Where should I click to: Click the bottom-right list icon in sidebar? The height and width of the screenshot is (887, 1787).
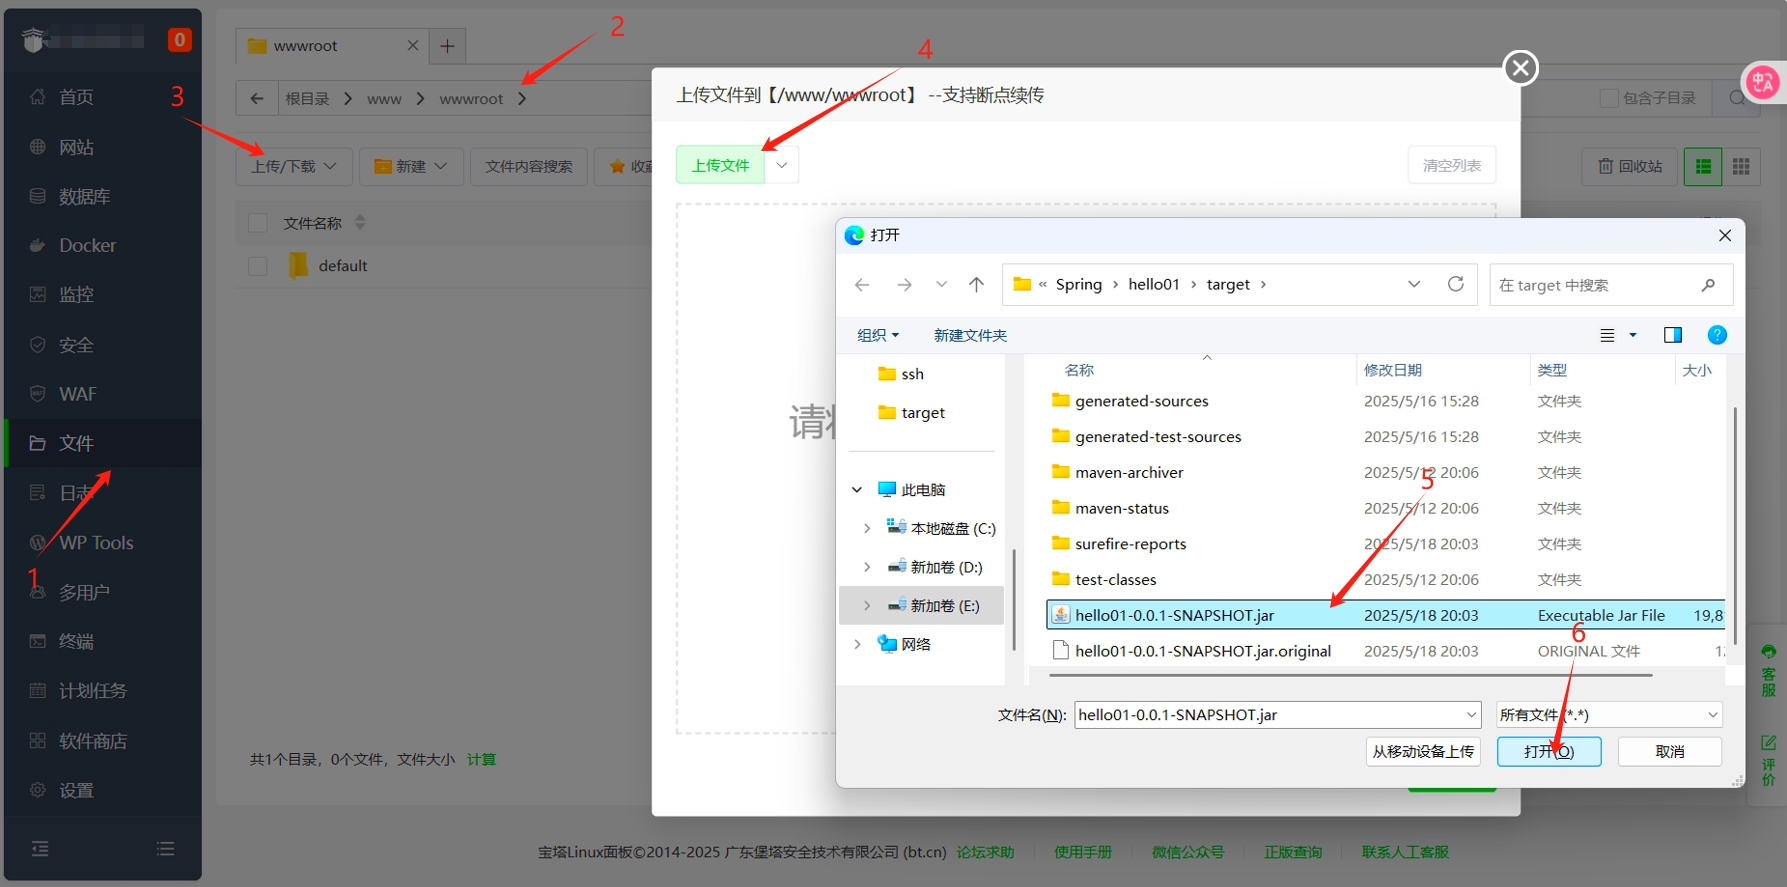[x=166, y=849]
